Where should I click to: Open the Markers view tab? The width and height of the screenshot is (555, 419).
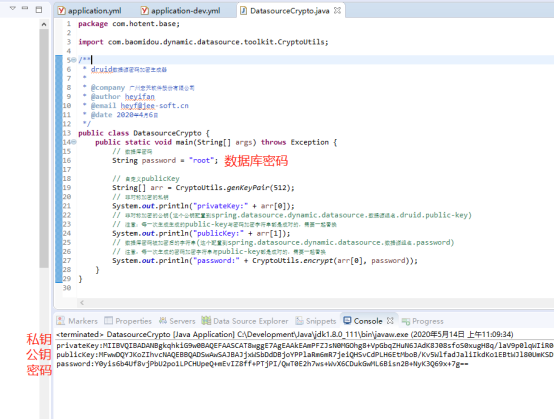[77, 321]
